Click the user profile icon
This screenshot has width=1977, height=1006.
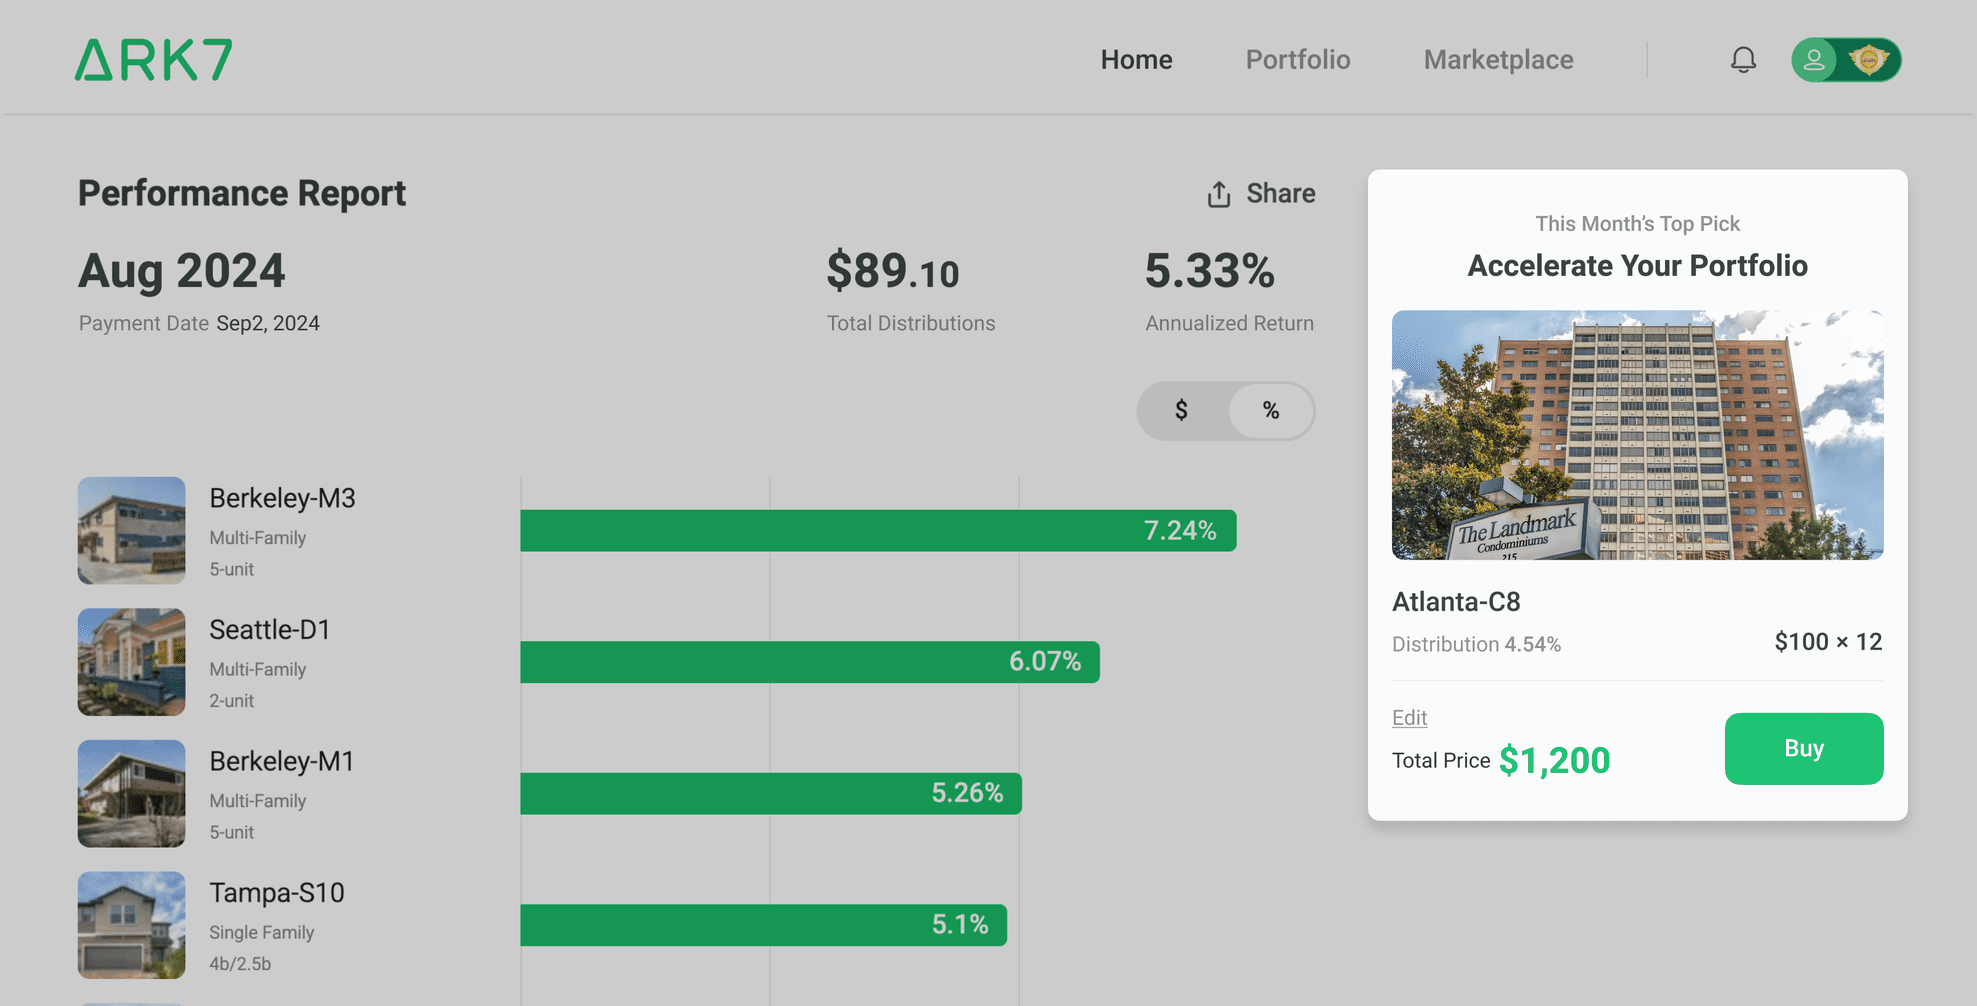coord(1814,60)
